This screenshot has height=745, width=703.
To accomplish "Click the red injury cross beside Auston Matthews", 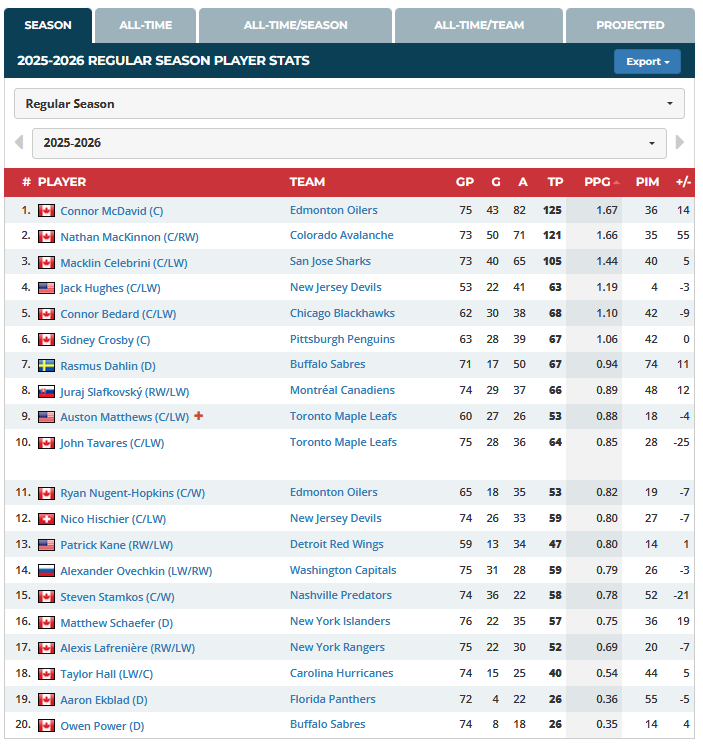I will tap(199, 416).
